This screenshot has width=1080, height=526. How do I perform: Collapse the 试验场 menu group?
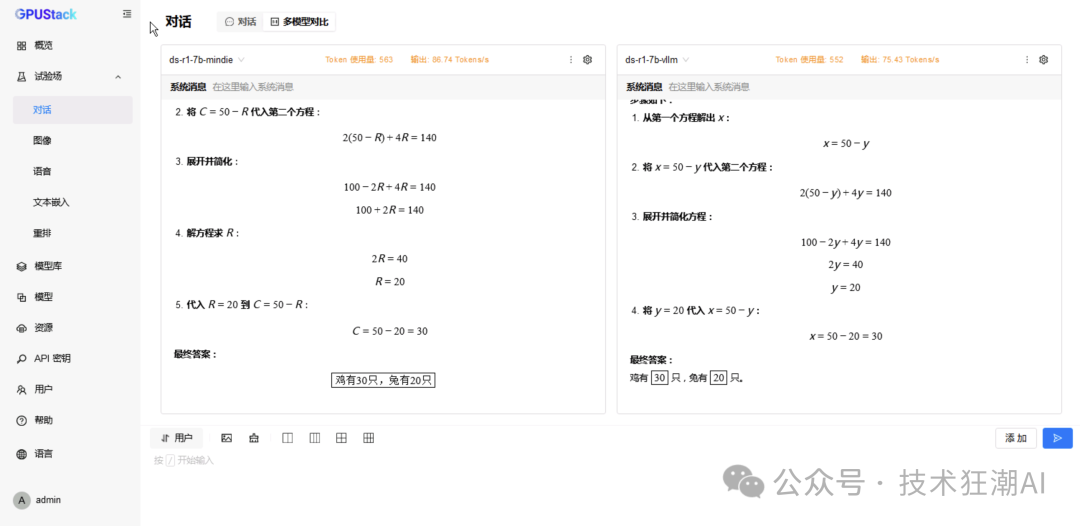pos(118,76)
